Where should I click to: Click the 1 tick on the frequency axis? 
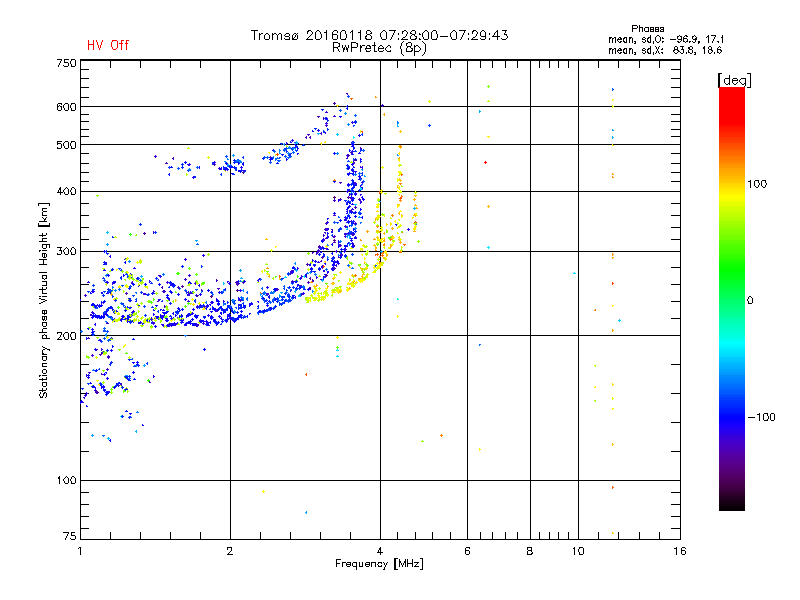(80, 551)
